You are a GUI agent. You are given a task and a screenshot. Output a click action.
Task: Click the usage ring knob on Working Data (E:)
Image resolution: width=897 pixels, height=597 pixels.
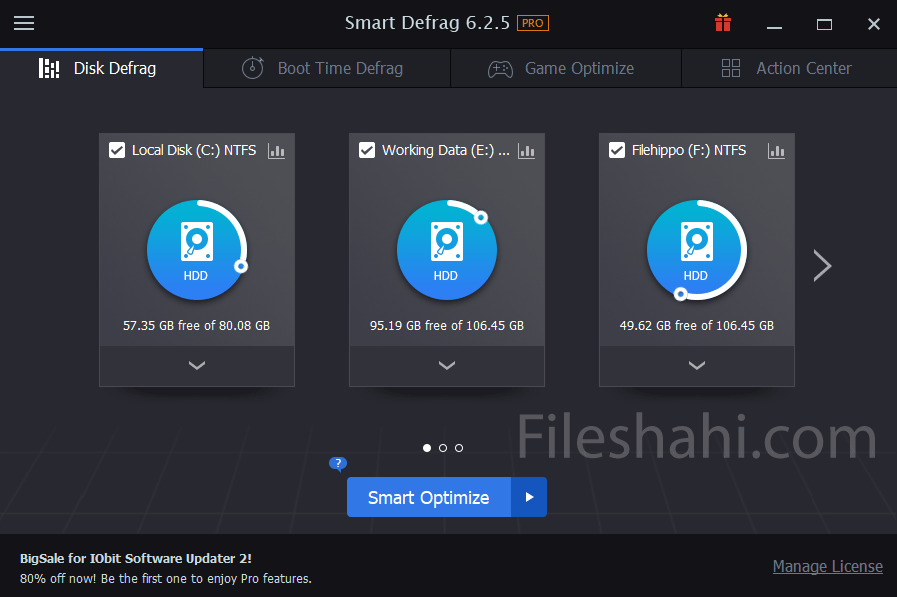[x=481, y=217]
